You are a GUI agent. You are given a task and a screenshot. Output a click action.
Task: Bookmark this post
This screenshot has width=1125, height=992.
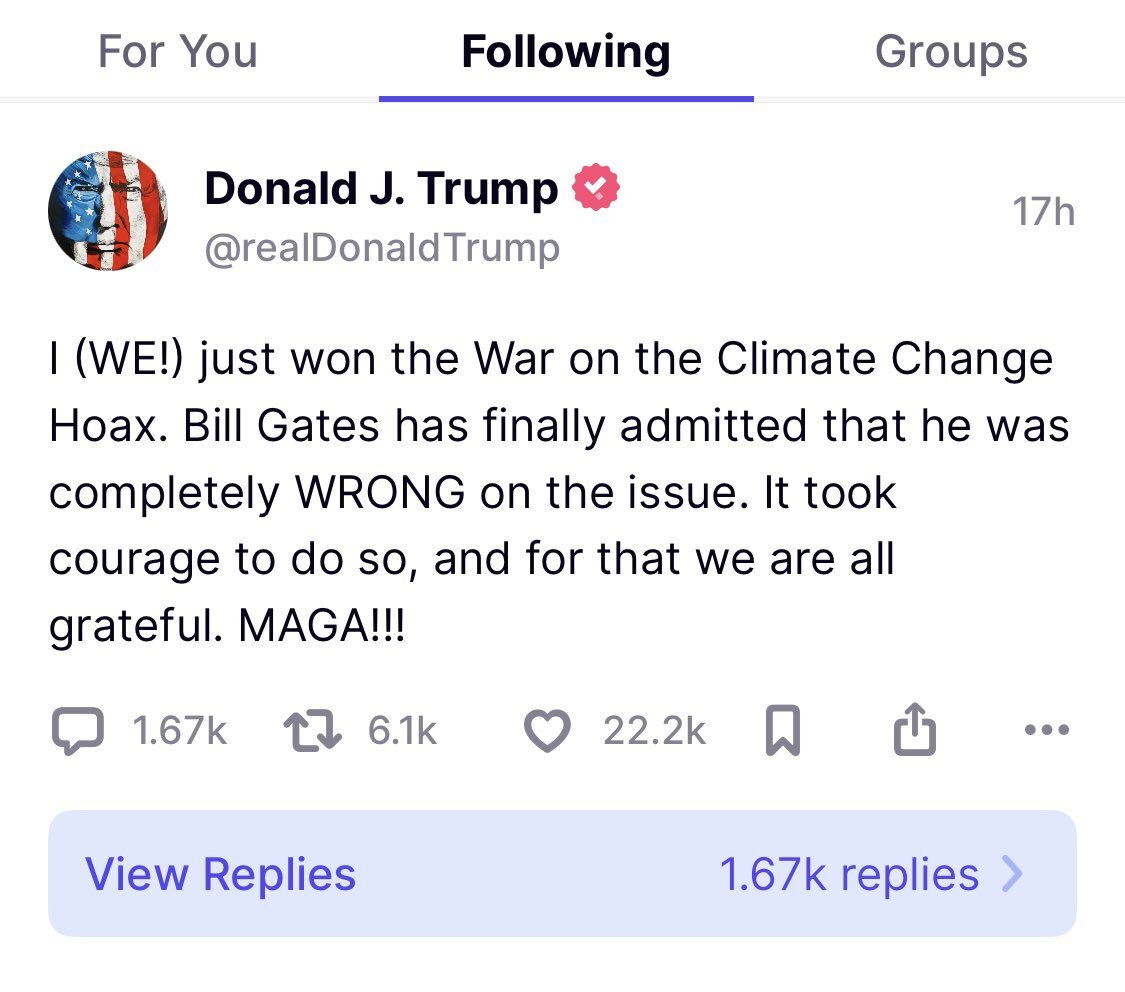click(x=782, y=733)
